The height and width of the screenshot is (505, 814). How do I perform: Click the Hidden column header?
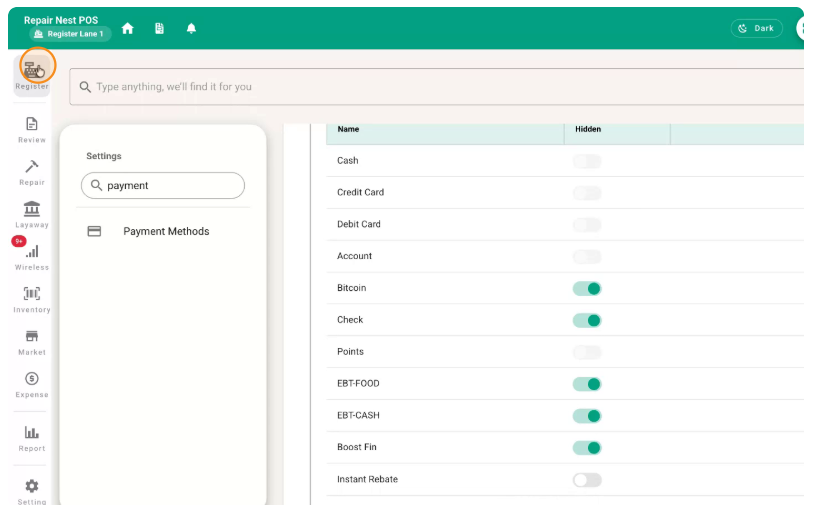[588, 129]
